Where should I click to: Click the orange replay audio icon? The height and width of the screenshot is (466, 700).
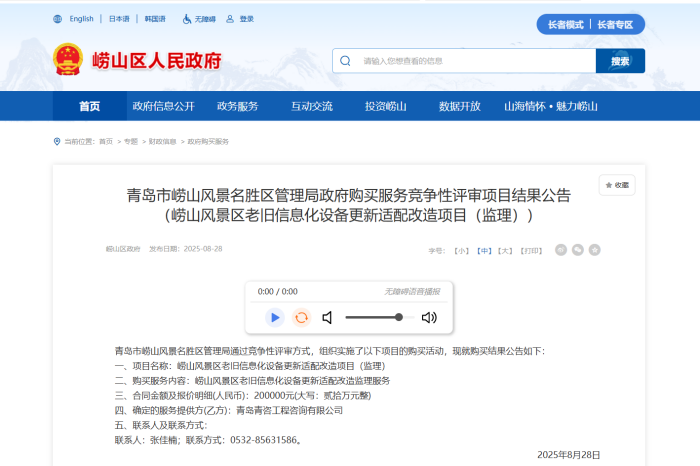[301, 317]
